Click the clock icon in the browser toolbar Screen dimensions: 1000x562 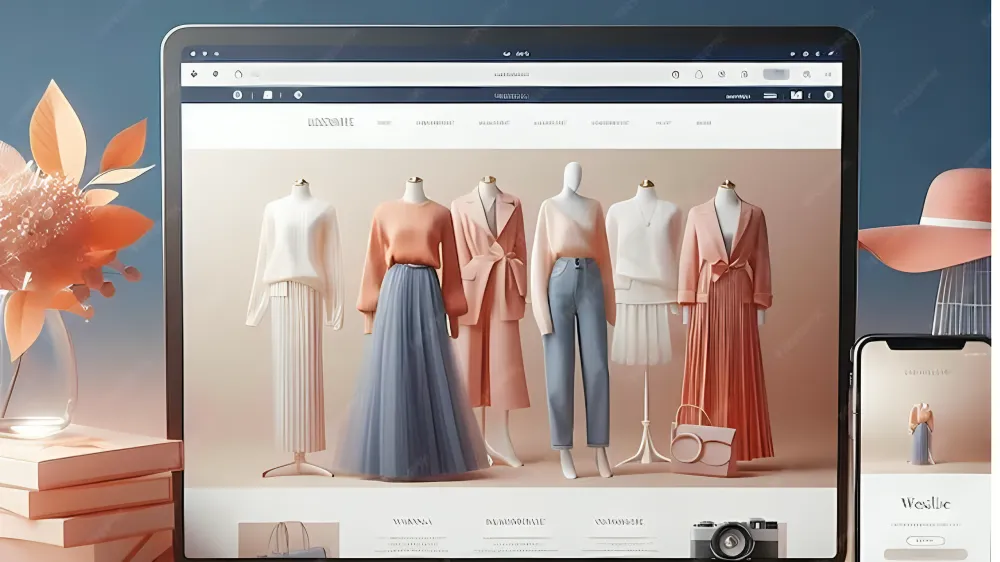click(x=675, y=74)
